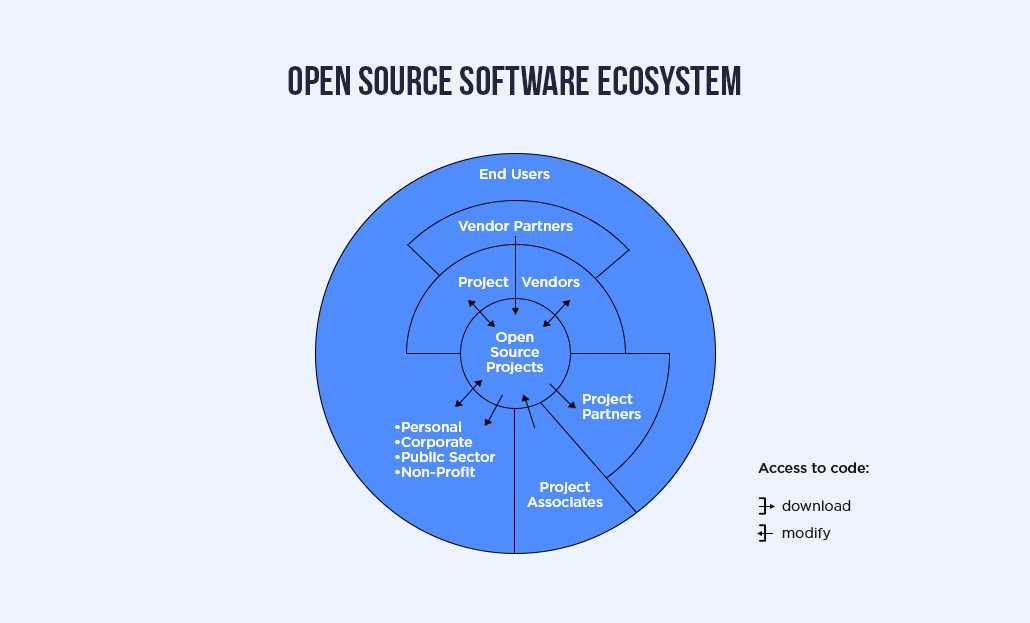Click the Project Partners label

tap(611, 406)
